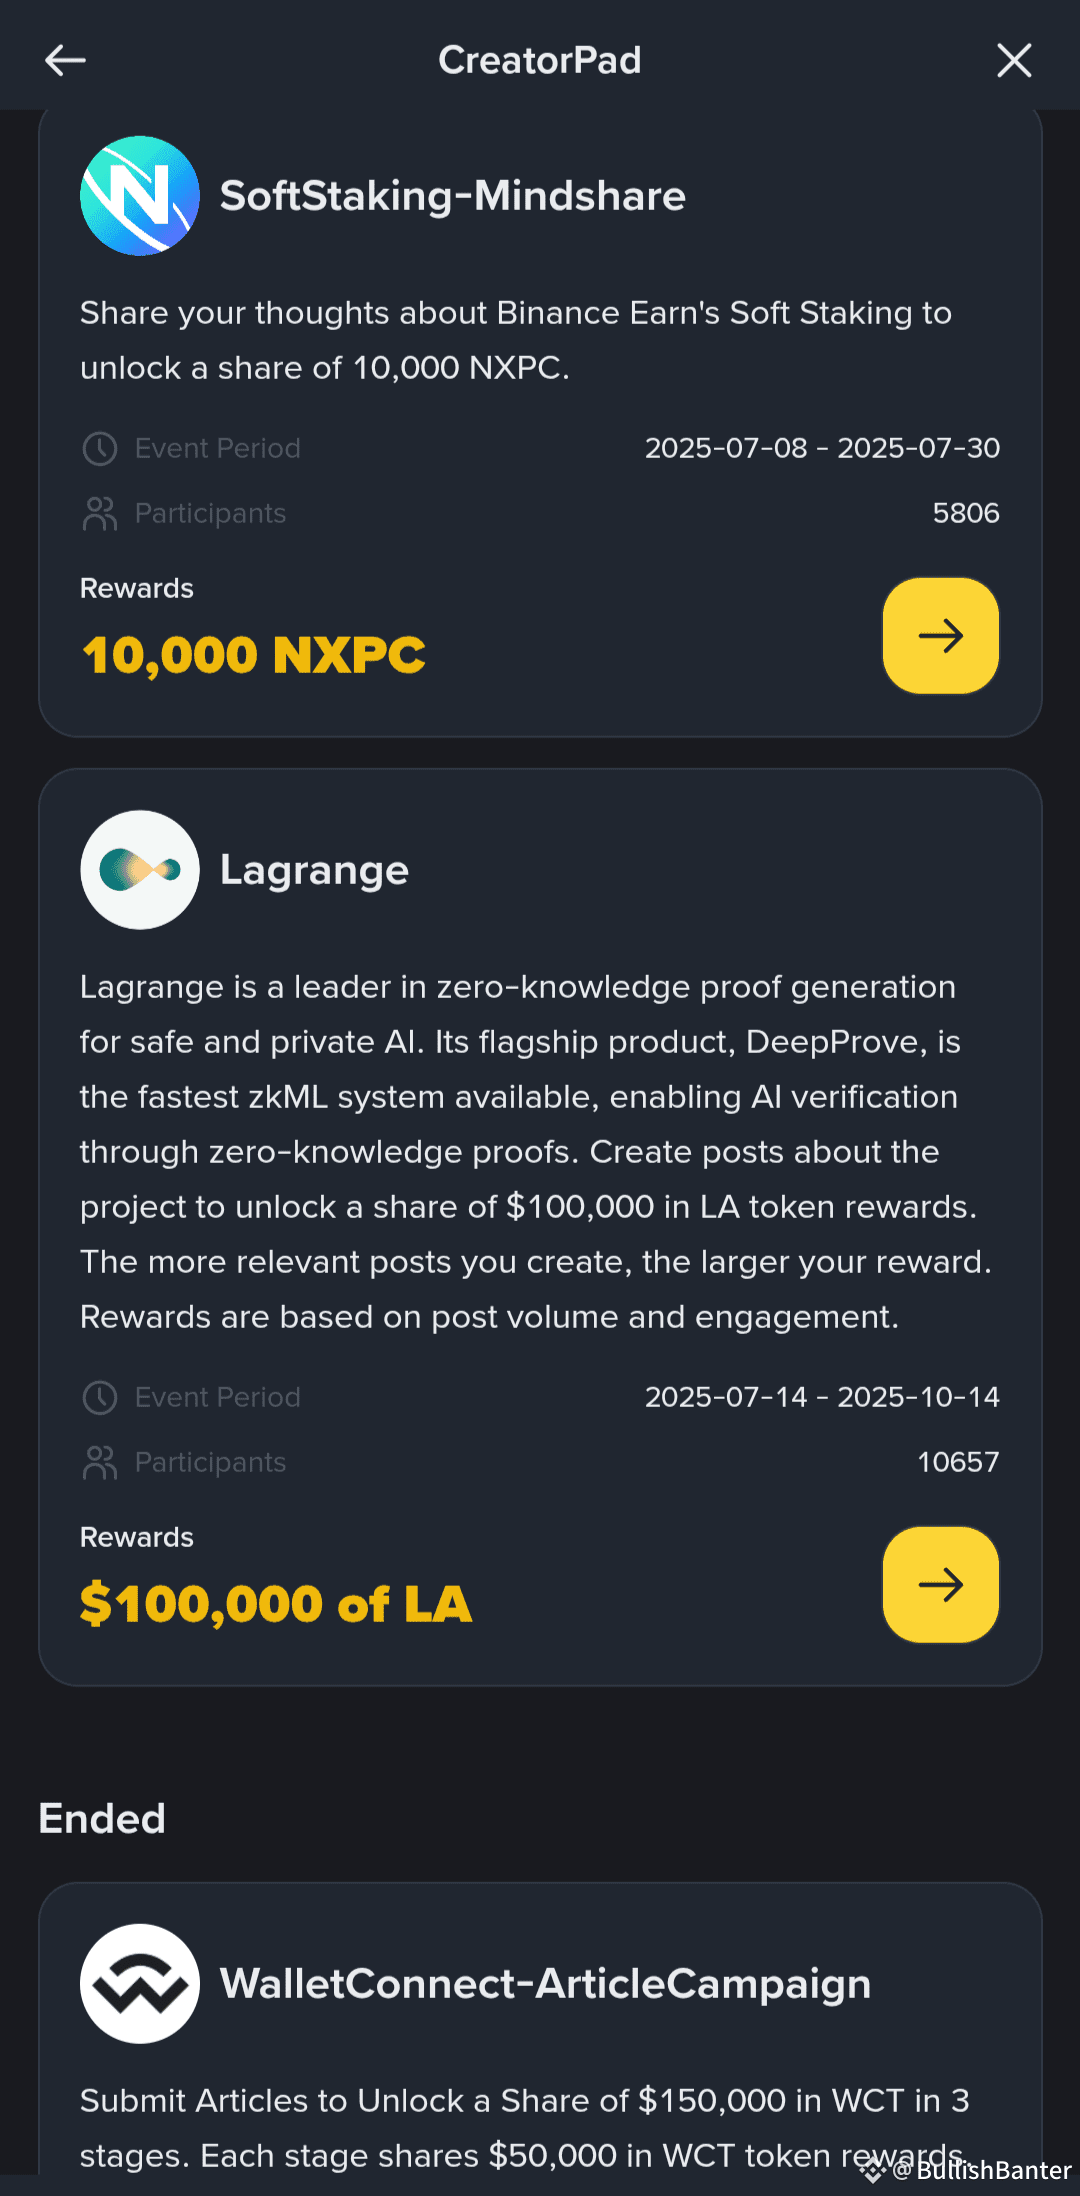Open Lagrange campaign via yellow arrow
Image resolution: width=1080 pixels, height=2196 pixels.
tap(941, 1584)
